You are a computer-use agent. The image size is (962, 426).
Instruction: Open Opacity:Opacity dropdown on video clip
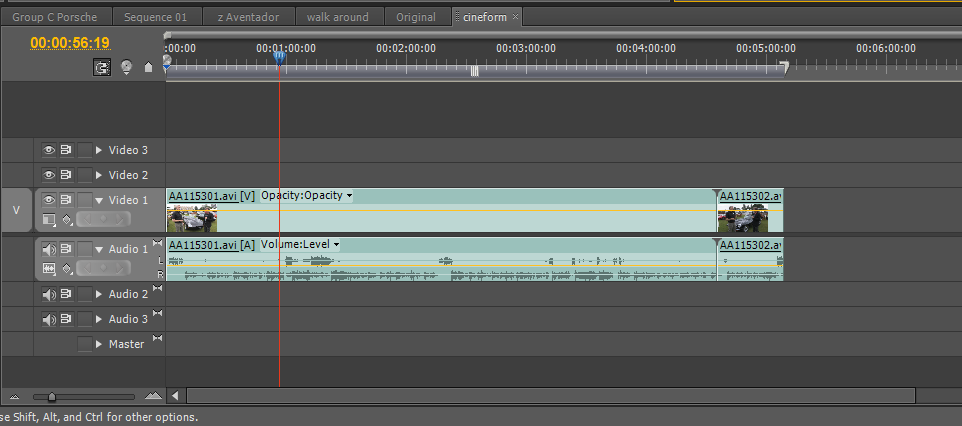click(349, 195)
